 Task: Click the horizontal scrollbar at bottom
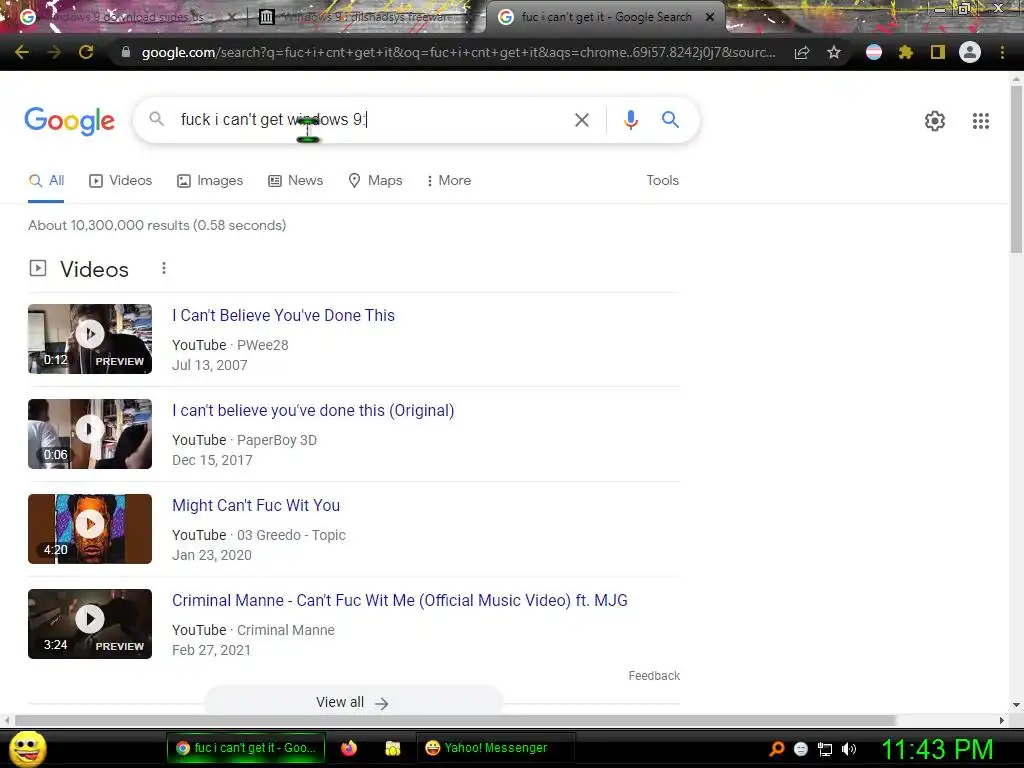(455, 720)
